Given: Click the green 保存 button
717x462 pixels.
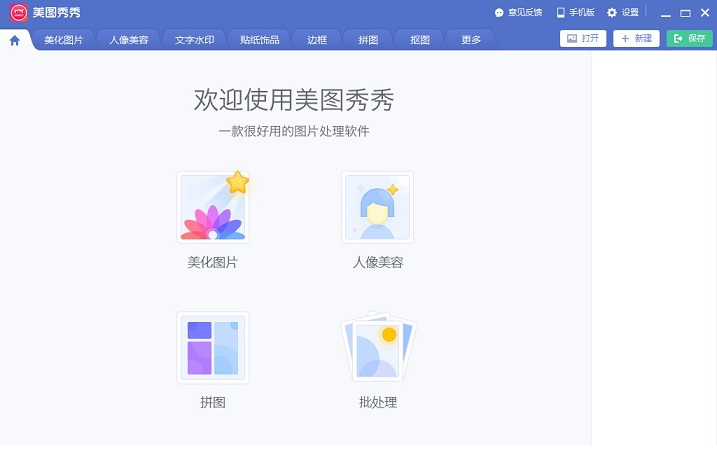Looking at the screenshot, I should click(690, 38).
